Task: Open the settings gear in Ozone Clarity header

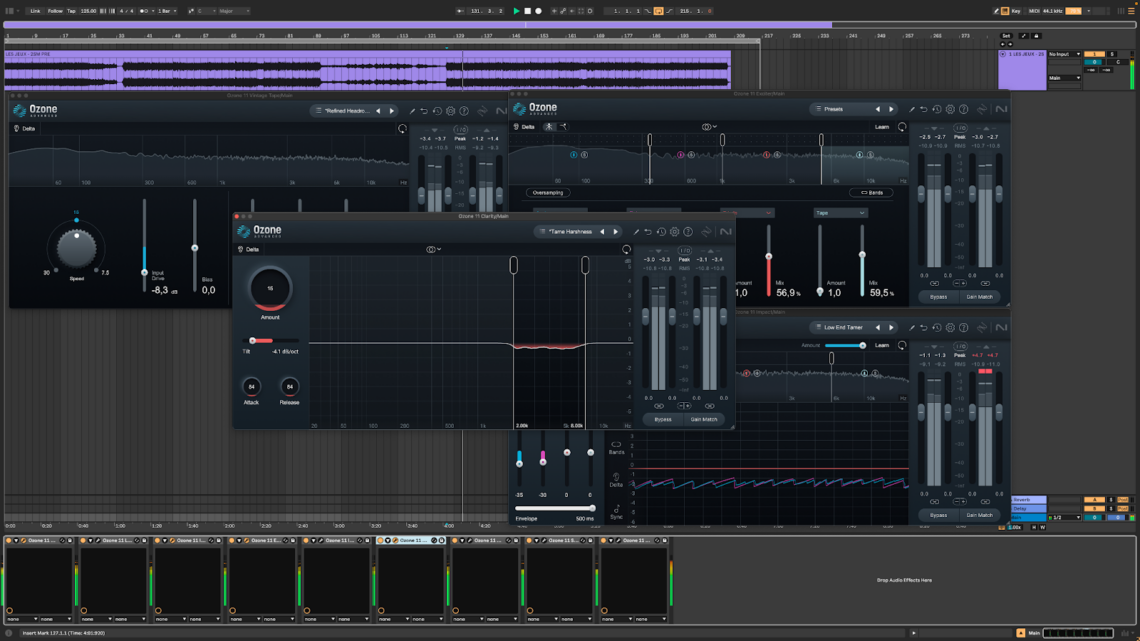Action: (x=673, y=230)
